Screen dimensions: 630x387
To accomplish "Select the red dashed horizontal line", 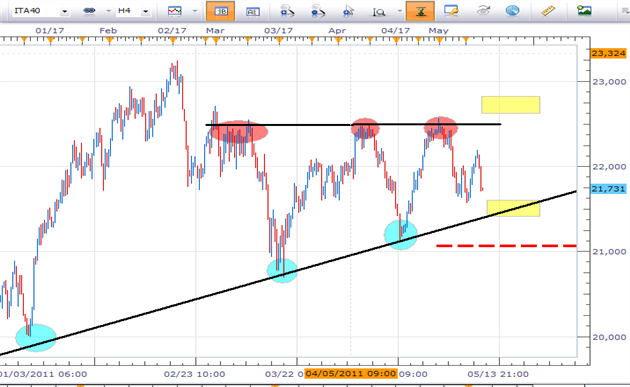I will (506, 245).
